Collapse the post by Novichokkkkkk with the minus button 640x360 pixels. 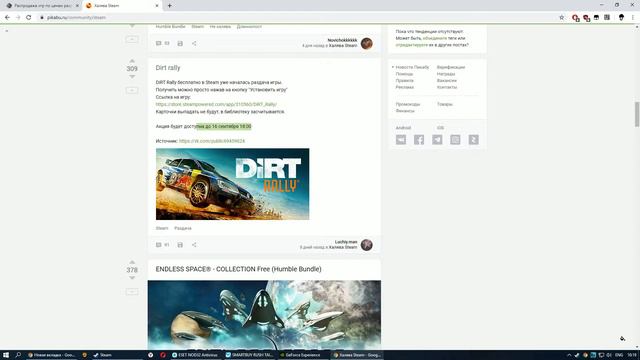click(132, 39)
